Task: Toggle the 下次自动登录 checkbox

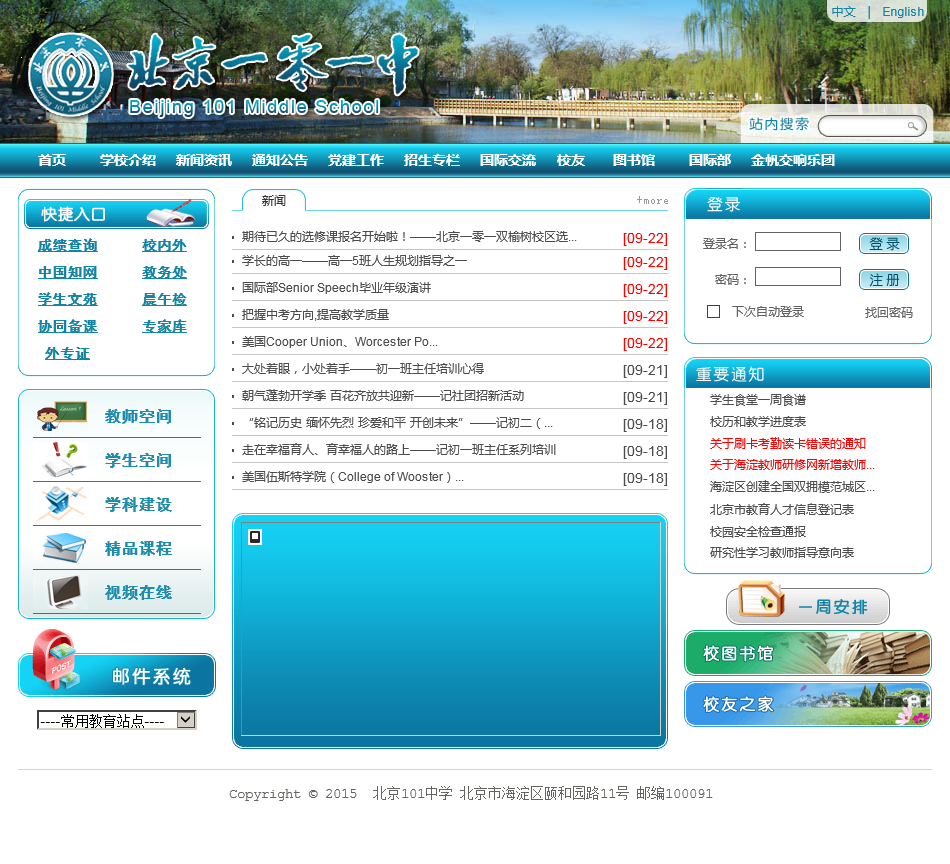Action: 713,311
